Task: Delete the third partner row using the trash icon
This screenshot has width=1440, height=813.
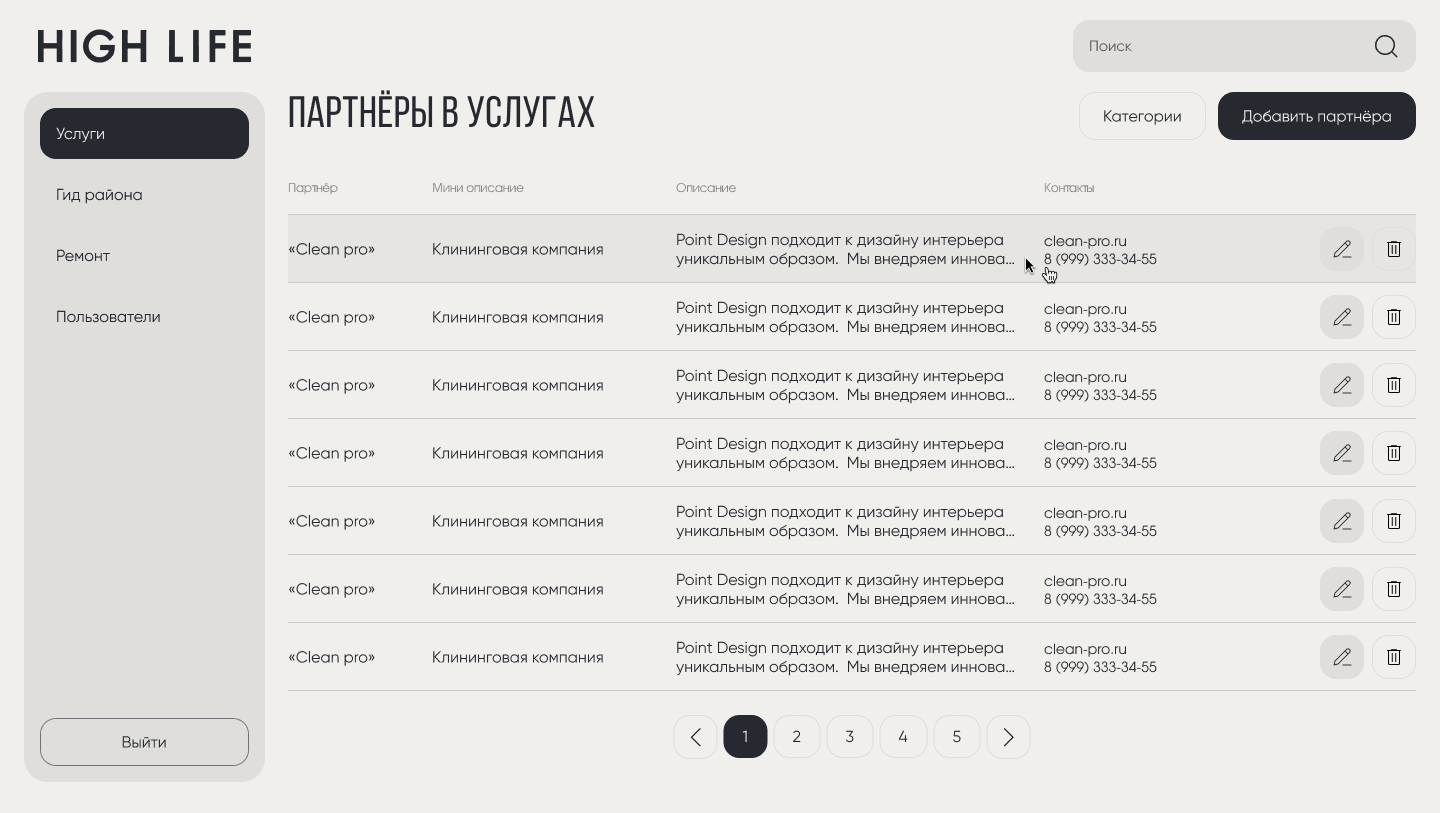Action: (1393, 385)
